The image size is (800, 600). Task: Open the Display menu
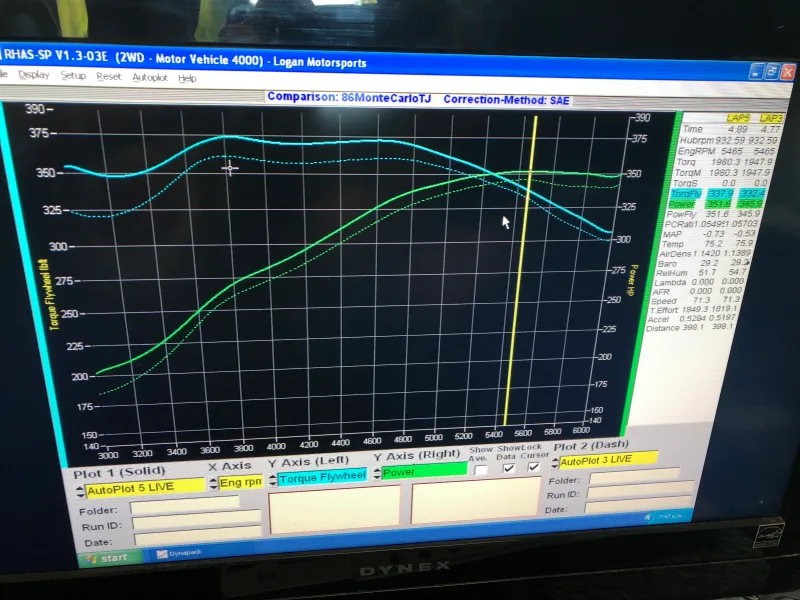point(33,76)
